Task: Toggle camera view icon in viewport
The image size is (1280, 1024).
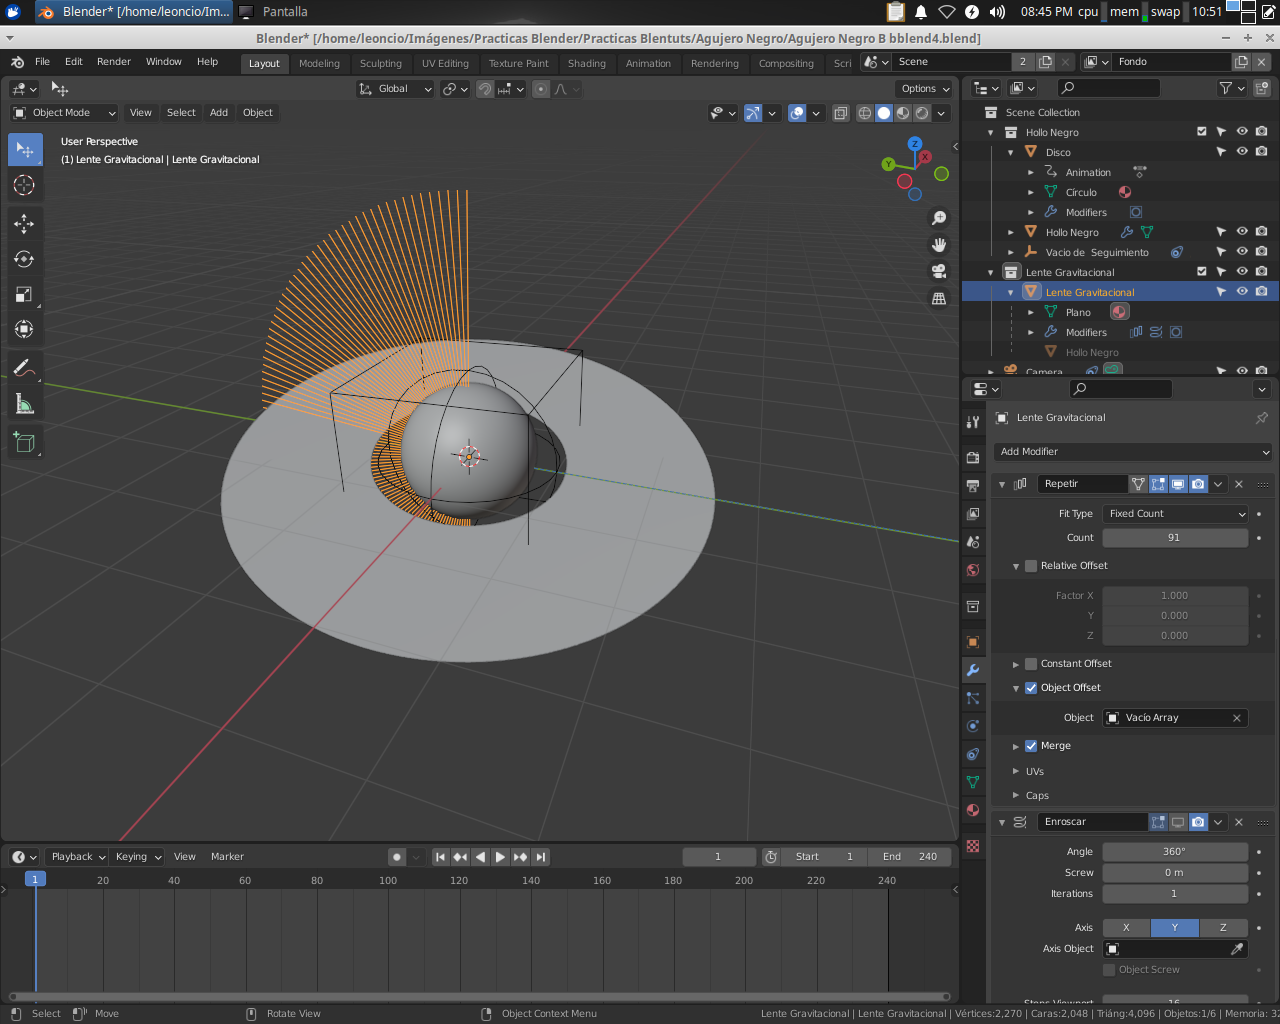Action: click(x=939, y=271)
